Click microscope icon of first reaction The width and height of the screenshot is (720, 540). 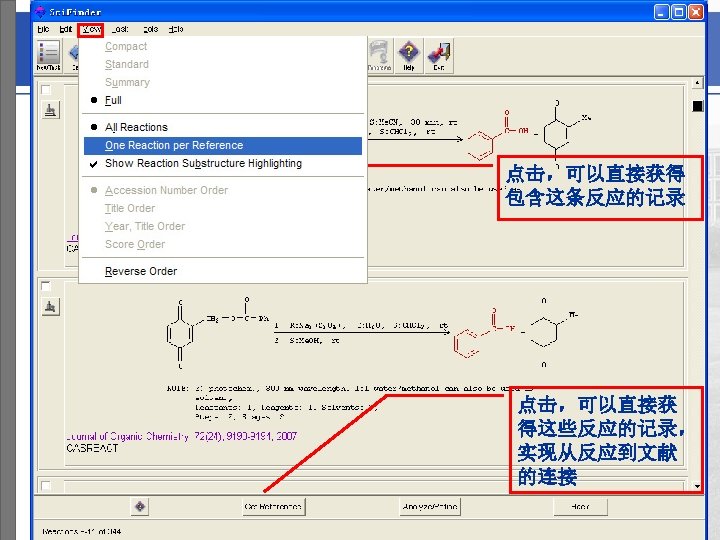coord(51,110)
